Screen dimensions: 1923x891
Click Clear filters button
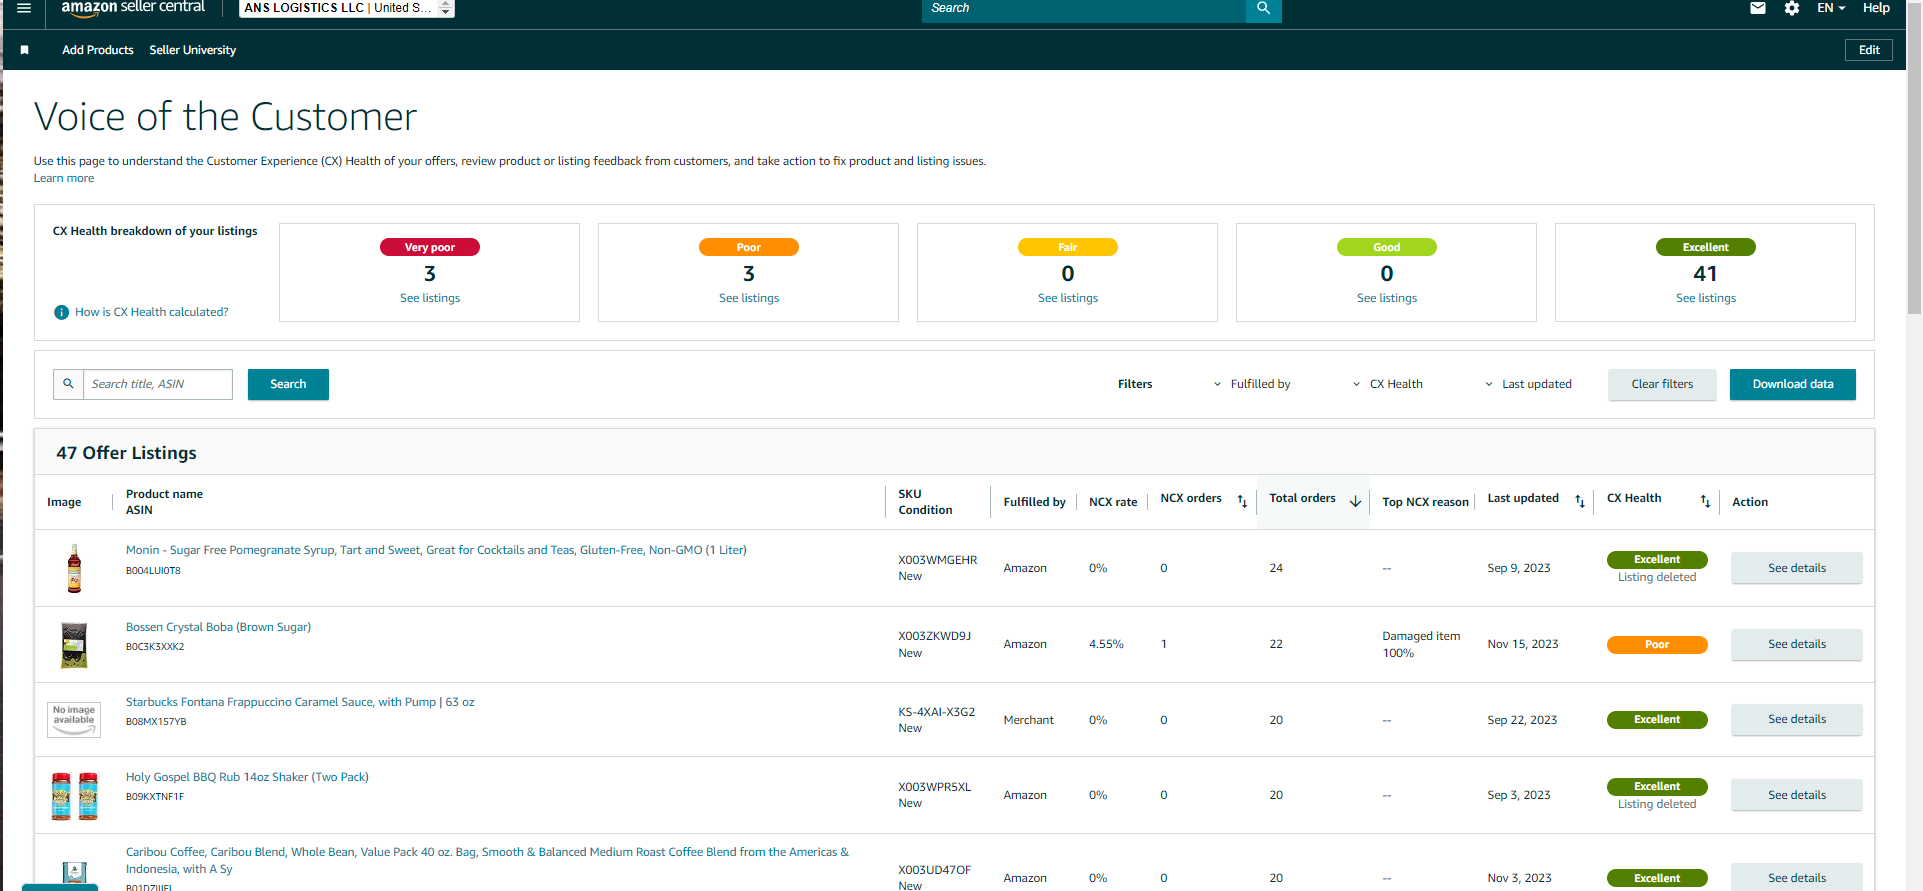click(1662, 384)
